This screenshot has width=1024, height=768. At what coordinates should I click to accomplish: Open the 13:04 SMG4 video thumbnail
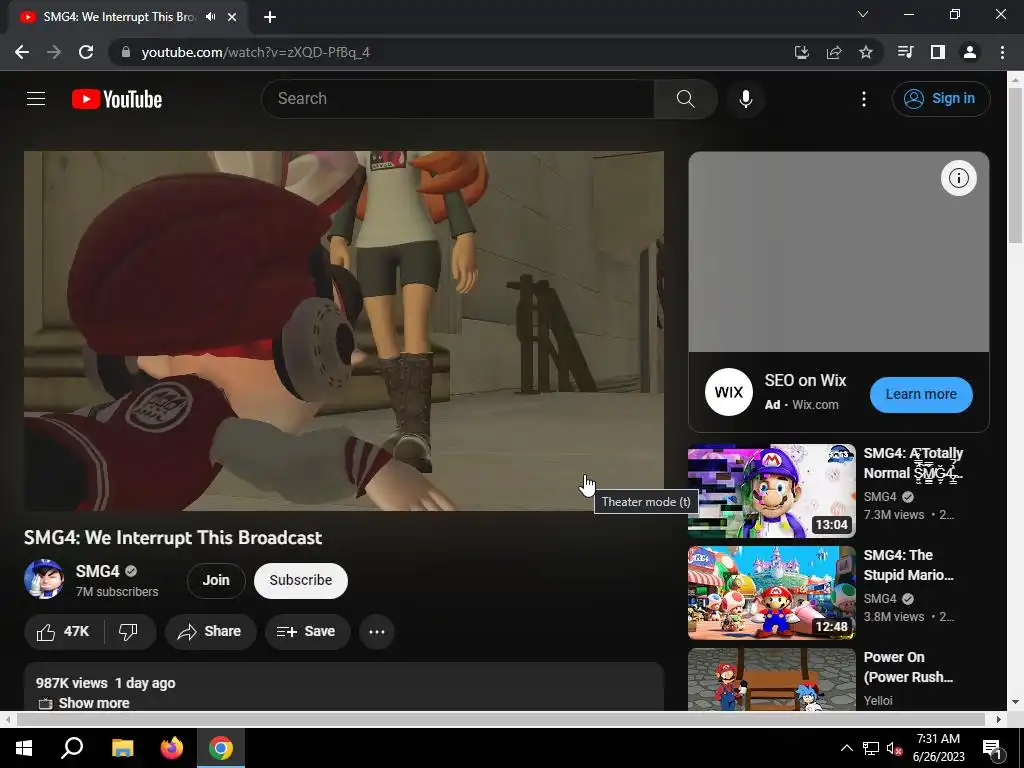771,491
